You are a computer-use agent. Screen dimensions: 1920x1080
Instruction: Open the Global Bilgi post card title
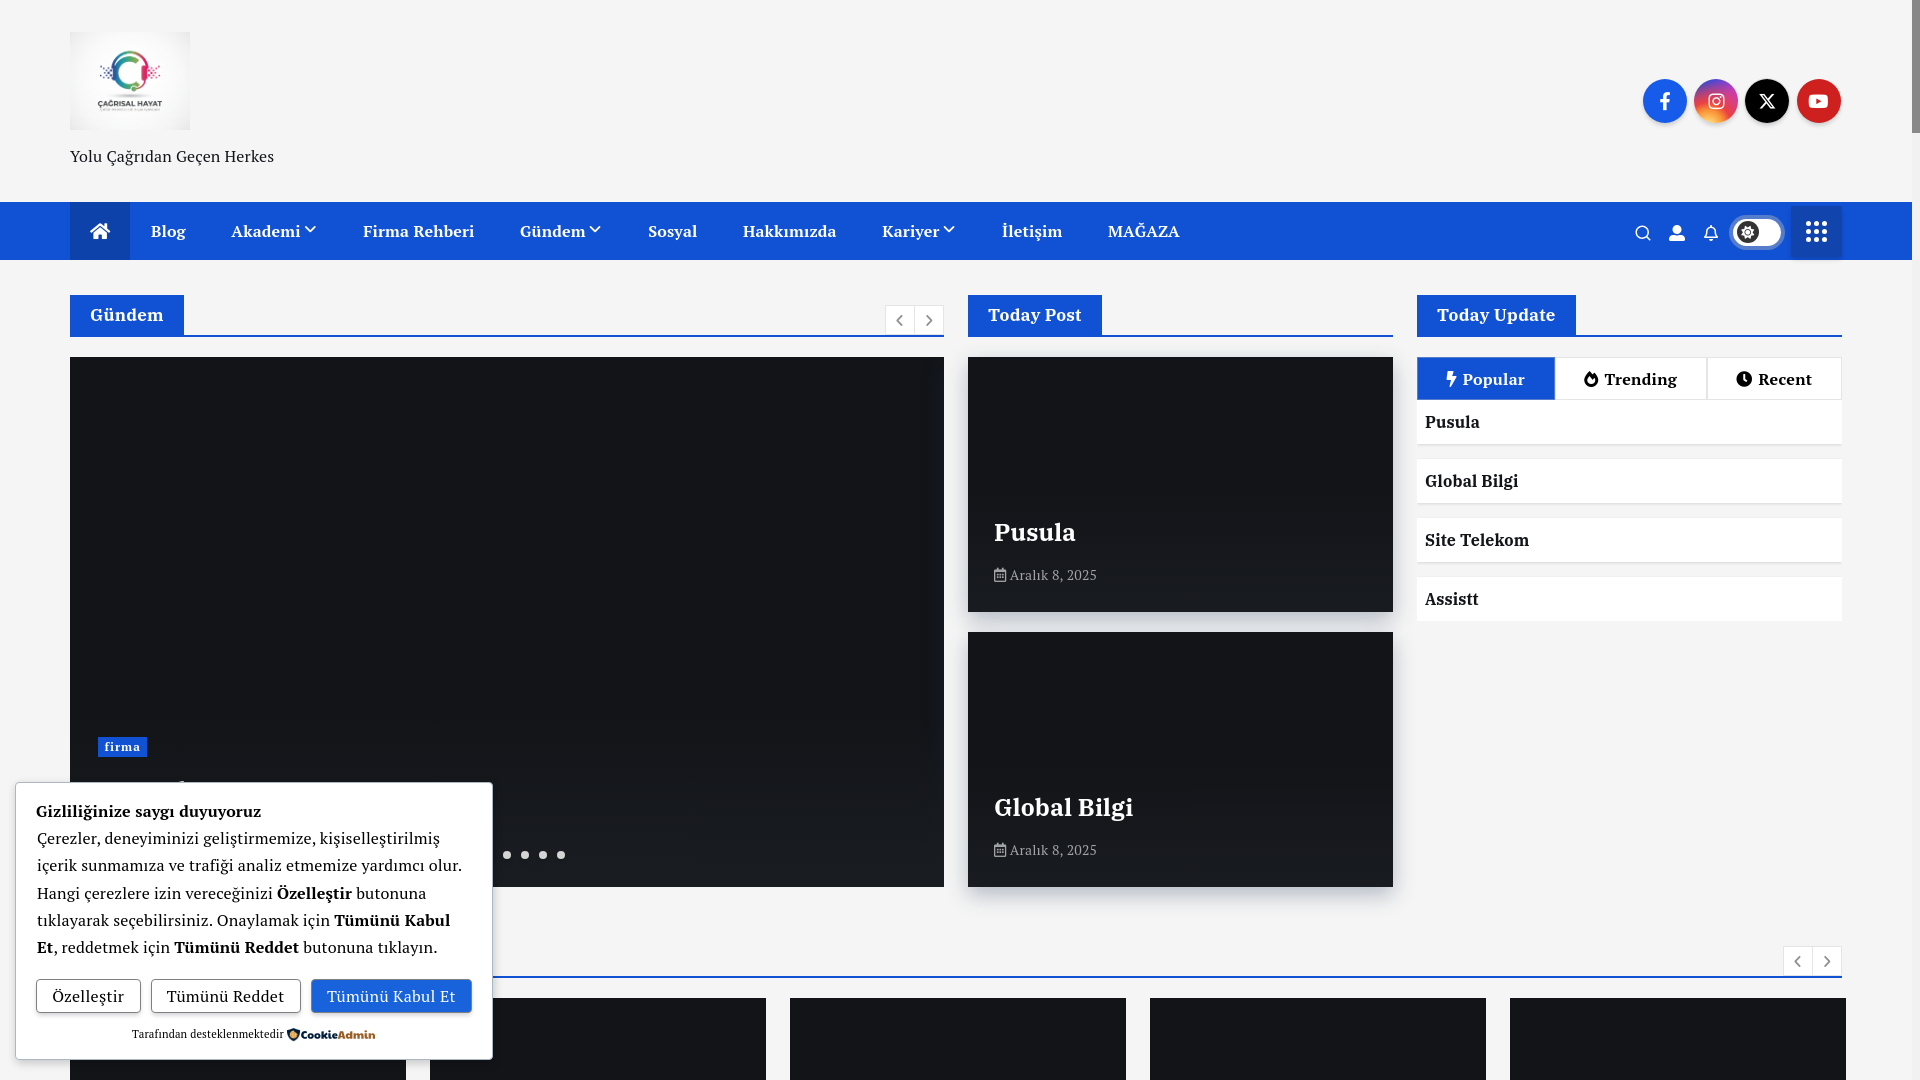point(1063,807)
